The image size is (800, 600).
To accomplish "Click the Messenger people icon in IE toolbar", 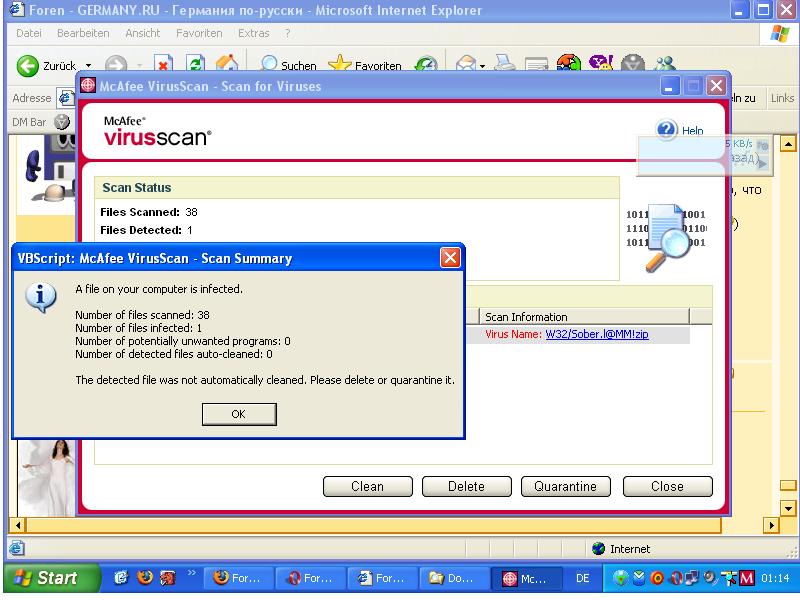I will pyautogui.click(x=665, y=64).
